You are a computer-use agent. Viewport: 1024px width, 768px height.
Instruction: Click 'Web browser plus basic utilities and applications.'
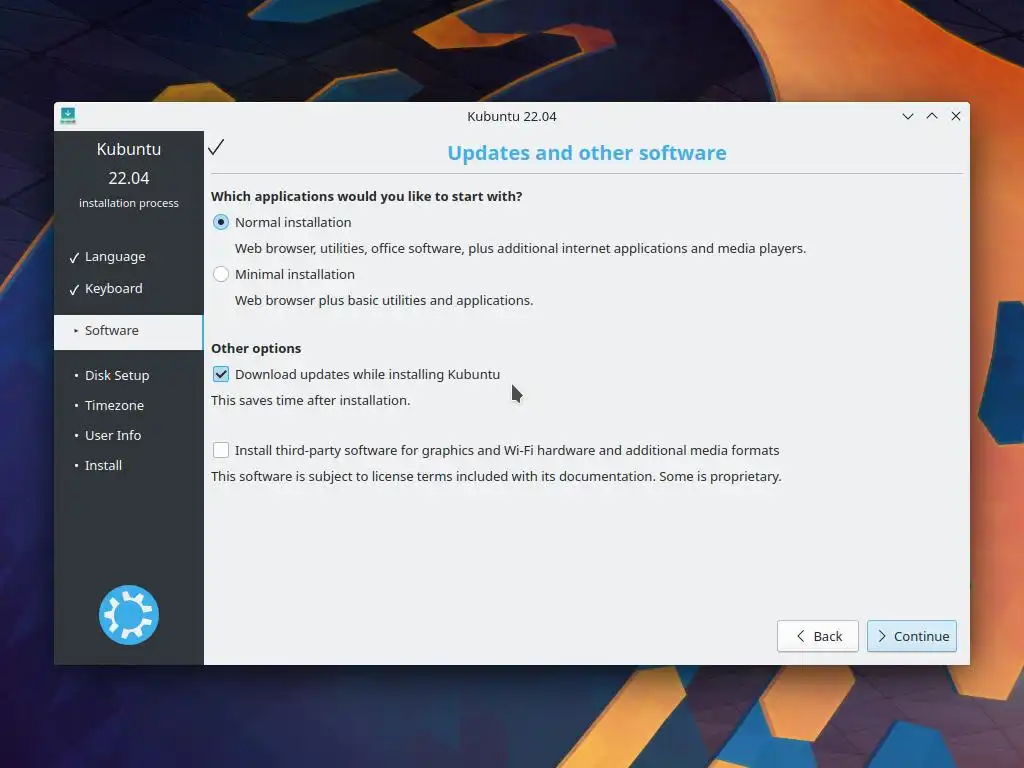pos(384,300)
